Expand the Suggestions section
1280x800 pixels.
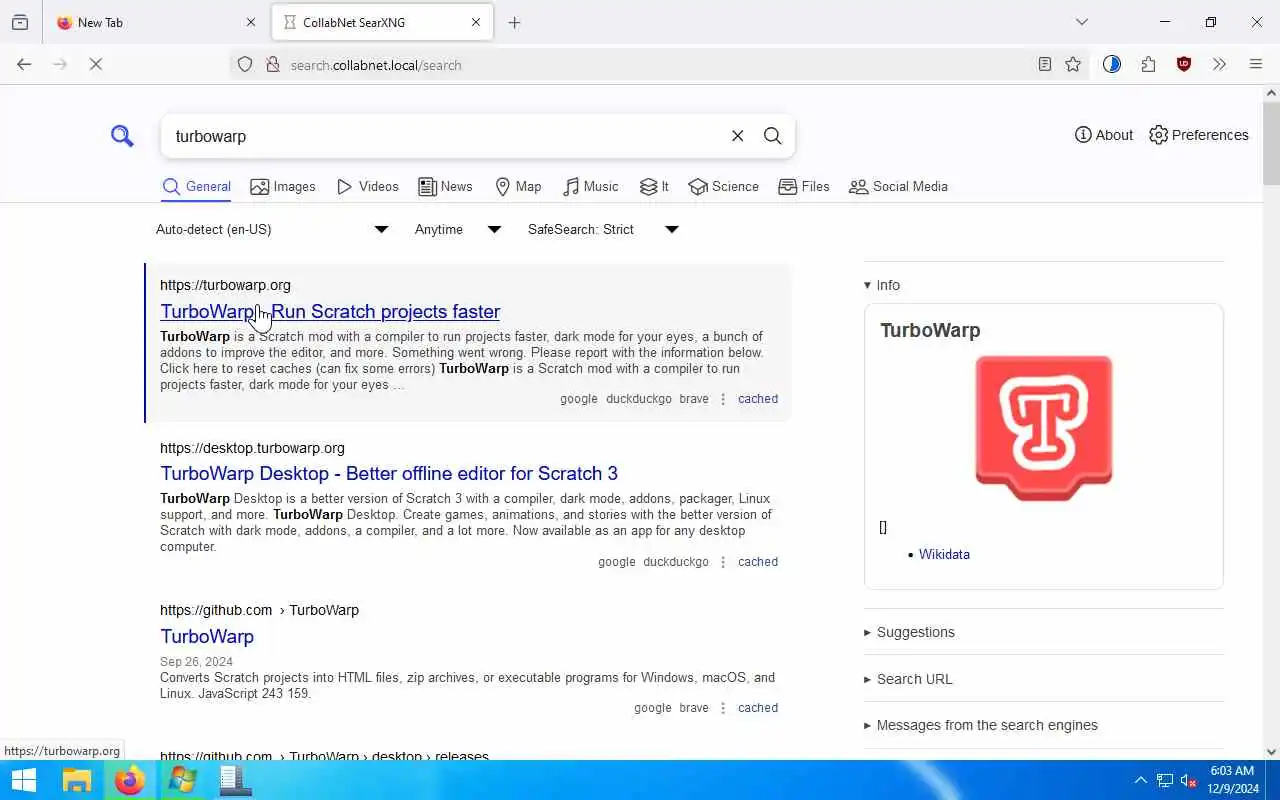(x=909, y=632)
